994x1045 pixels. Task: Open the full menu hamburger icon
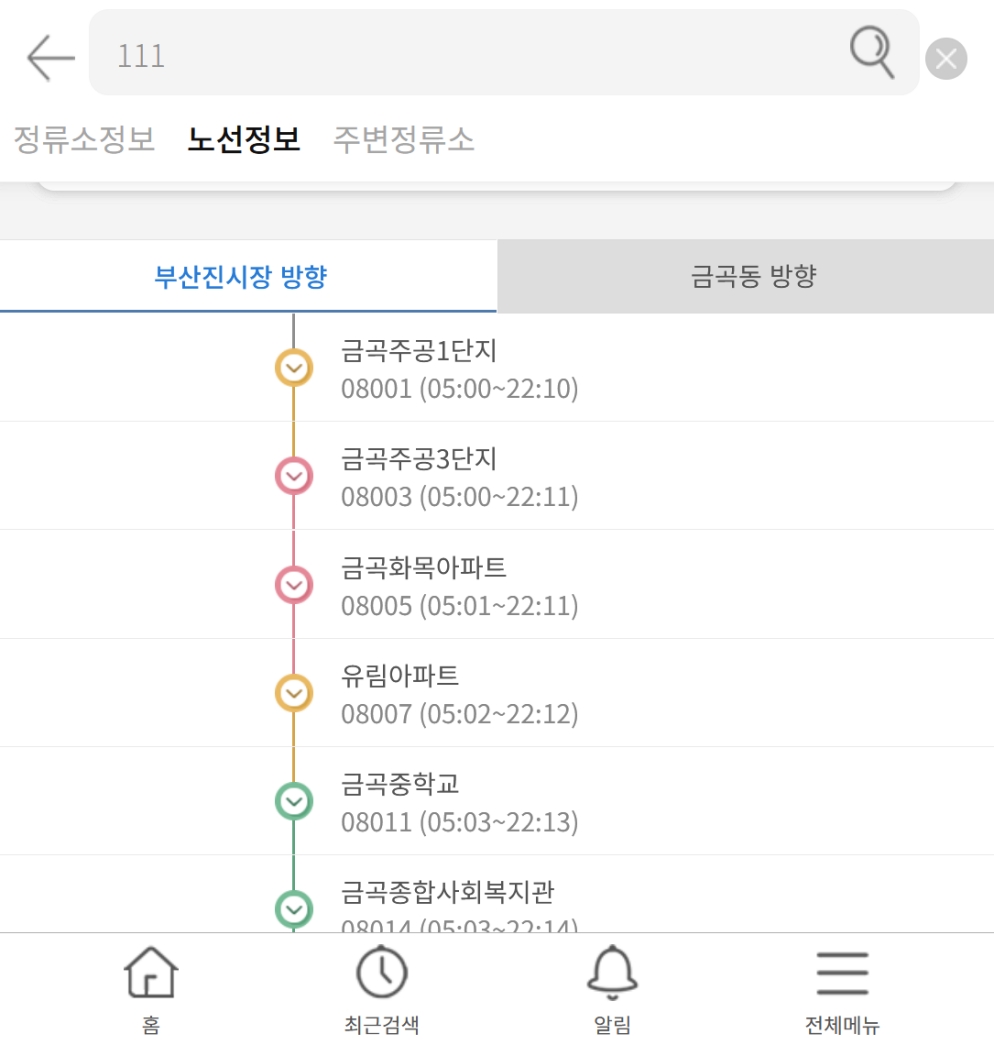coord(843,973)
